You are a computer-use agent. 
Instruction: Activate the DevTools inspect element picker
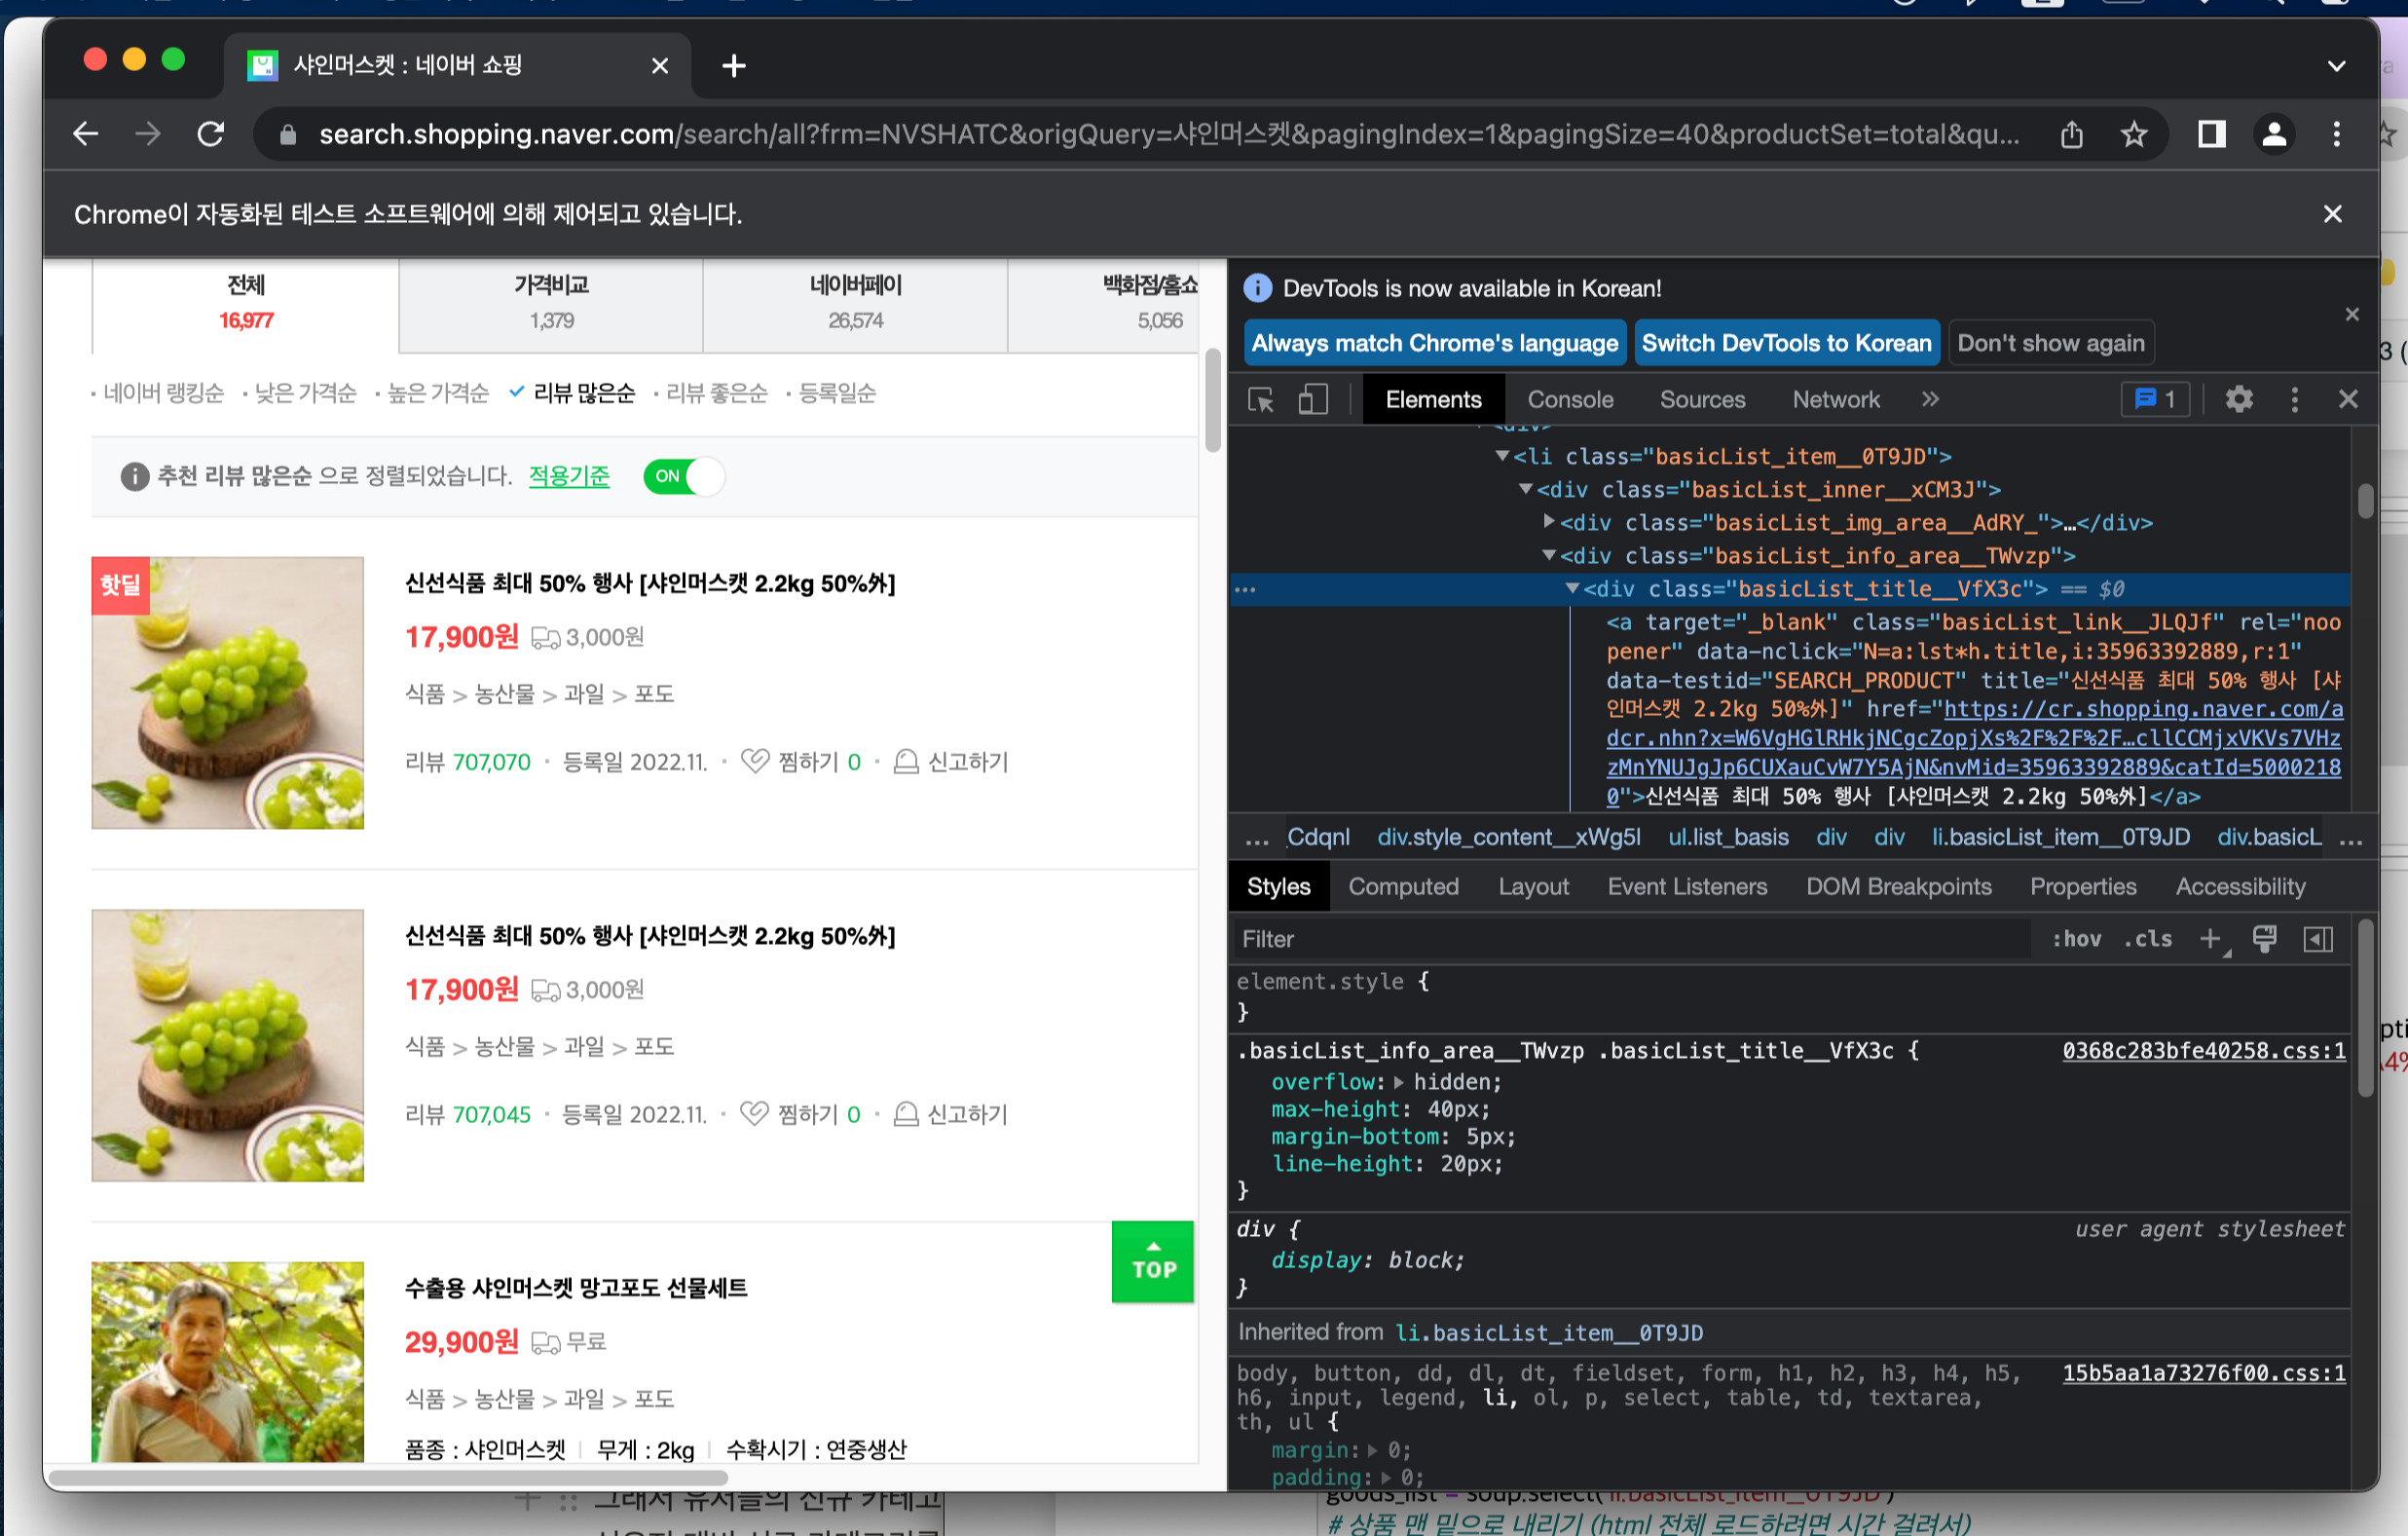click(x=1261, y=400)
